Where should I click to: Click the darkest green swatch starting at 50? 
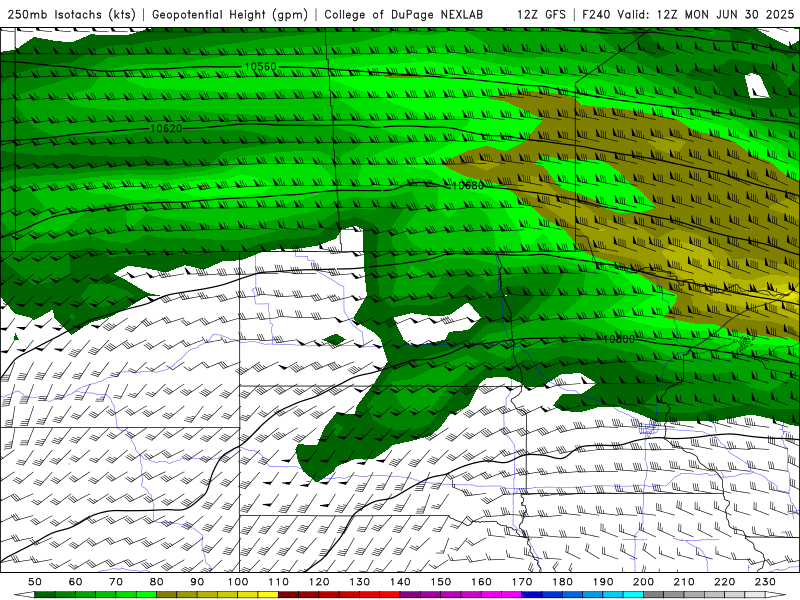[45, 595]
